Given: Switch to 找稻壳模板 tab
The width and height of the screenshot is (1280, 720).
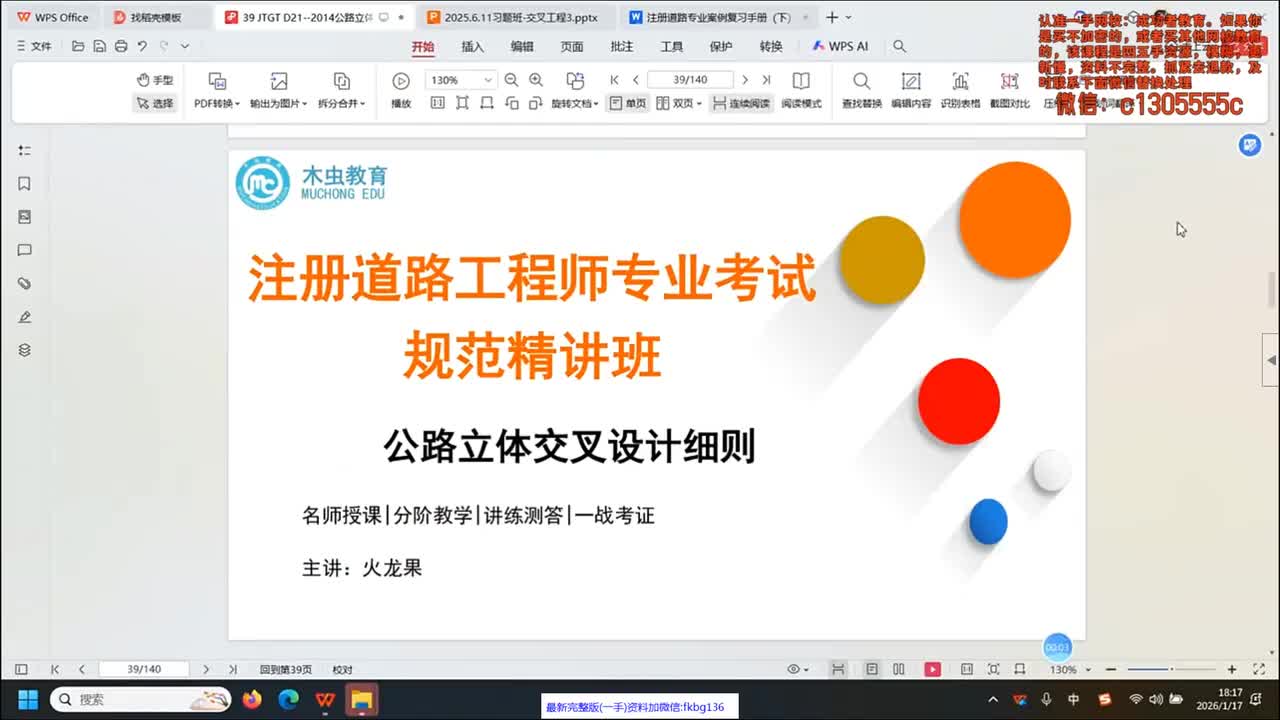Looking at the screenshot, I should coord(156,17).
